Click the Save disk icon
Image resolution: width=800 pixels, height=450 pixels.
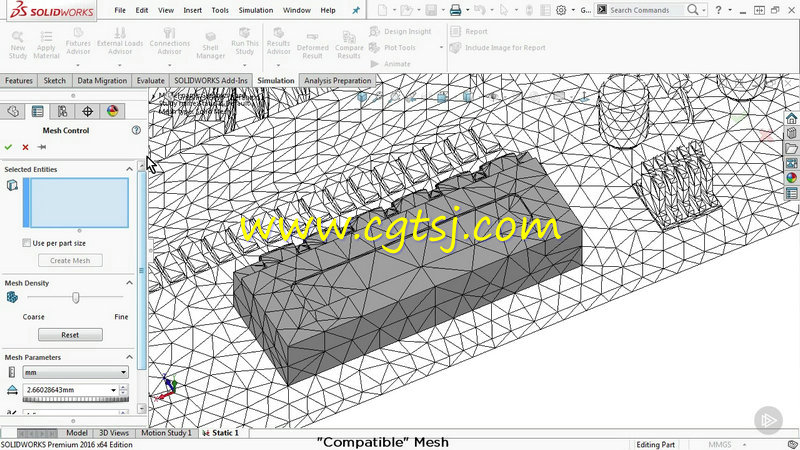click(x=431, y=10)
